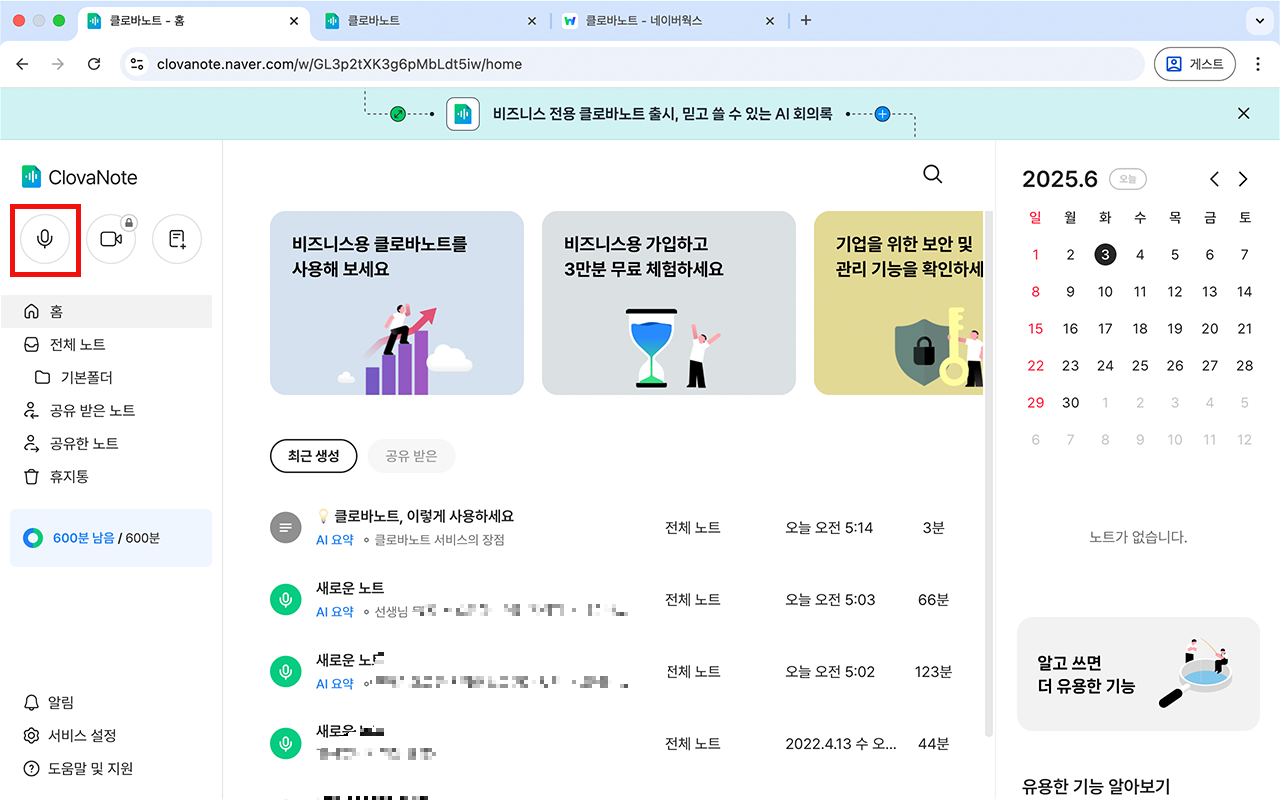Viewport: 1280px width, 800px height.
Task: Open 홈 in the sidebar
Action: (106, 311)
